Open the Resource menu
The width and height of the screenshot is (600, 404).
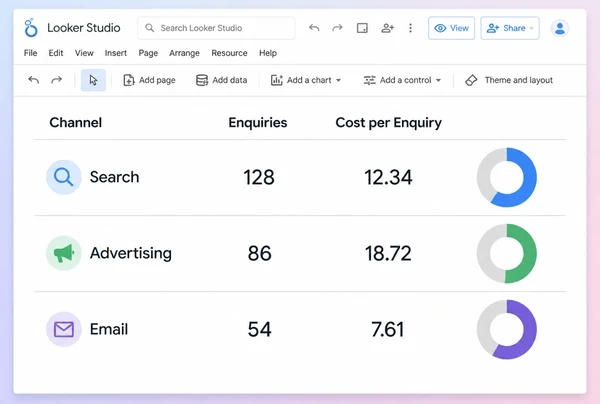pyautogui.click(x=229, y=53)
